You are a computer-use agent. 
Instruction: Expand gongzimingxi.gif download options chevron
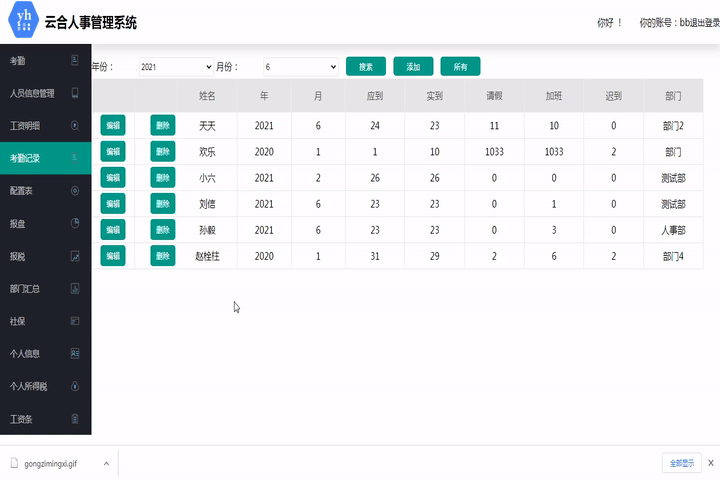tap(107, 463)
